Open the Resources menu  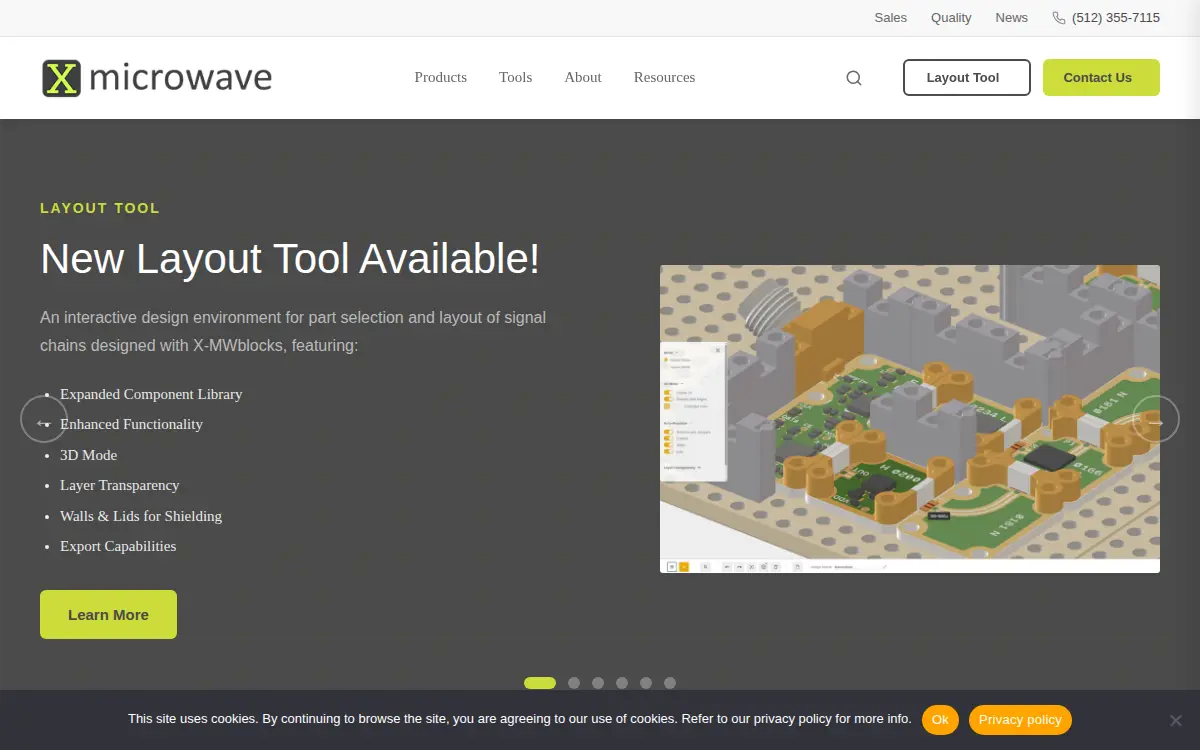click(664, 77)
